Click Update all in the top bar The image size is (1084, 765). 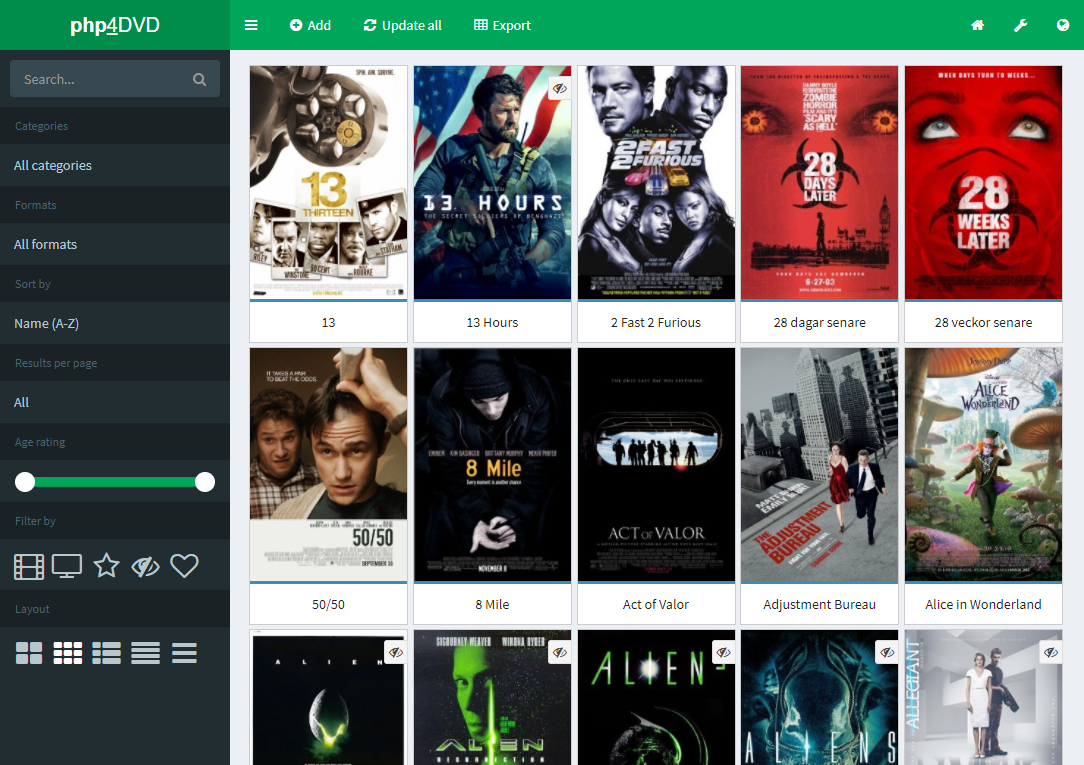pos(402,25)
